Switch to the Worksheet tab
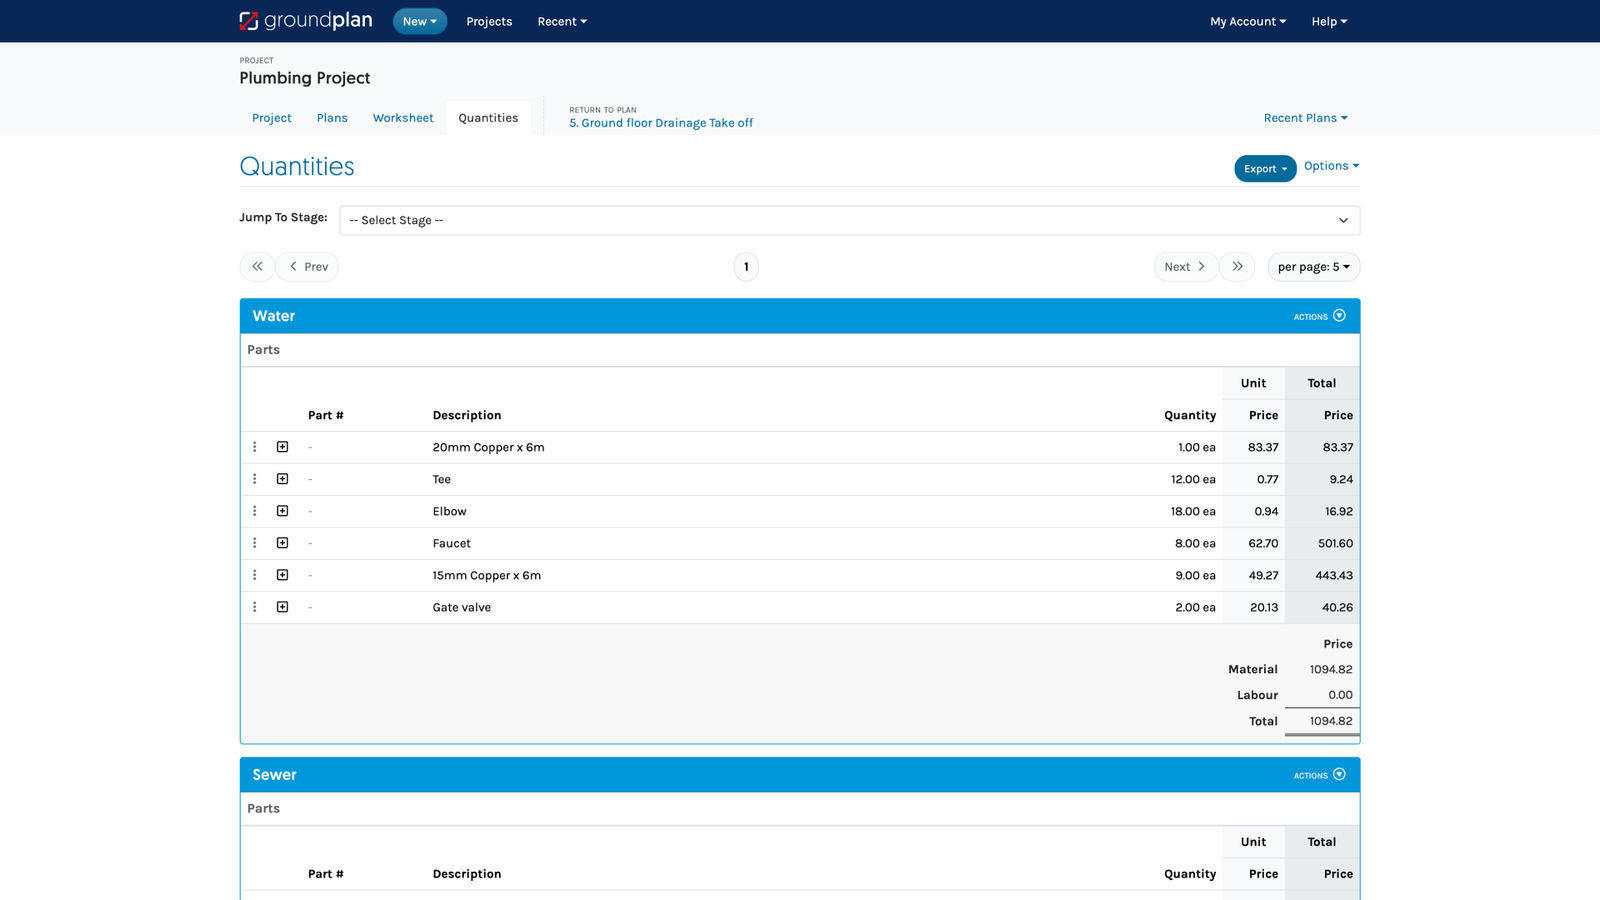 click(402, 117)
